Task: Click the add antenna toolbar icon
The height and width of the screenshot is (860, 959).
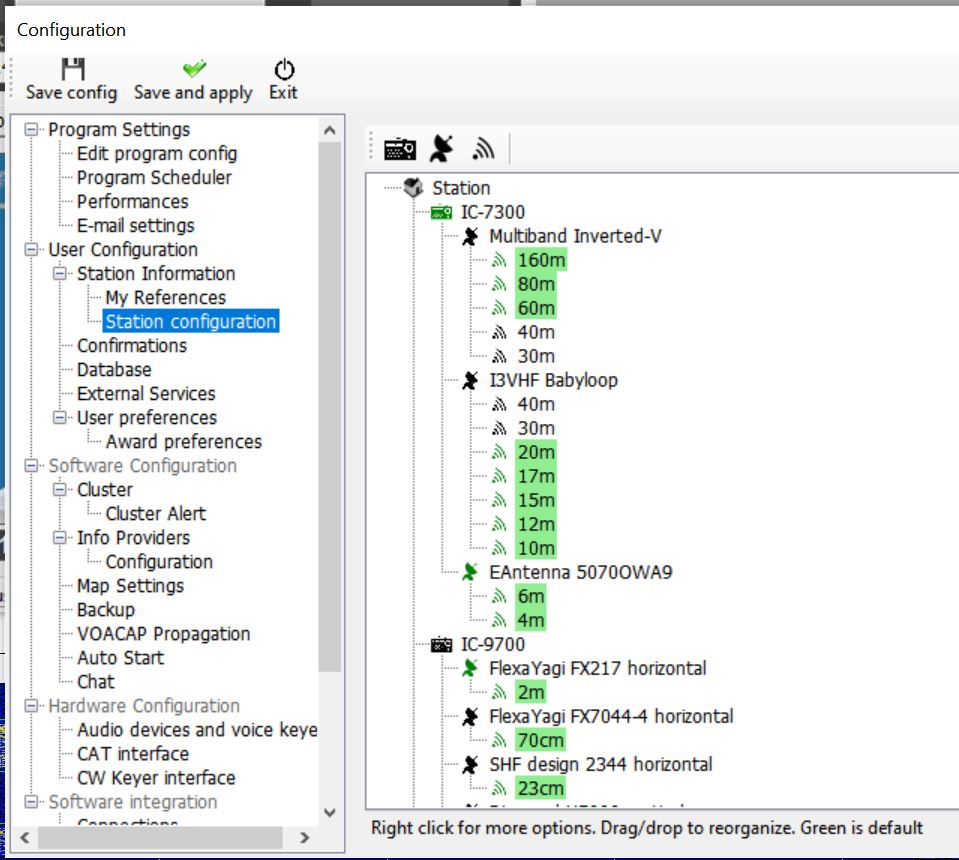Action: point(442,148)
